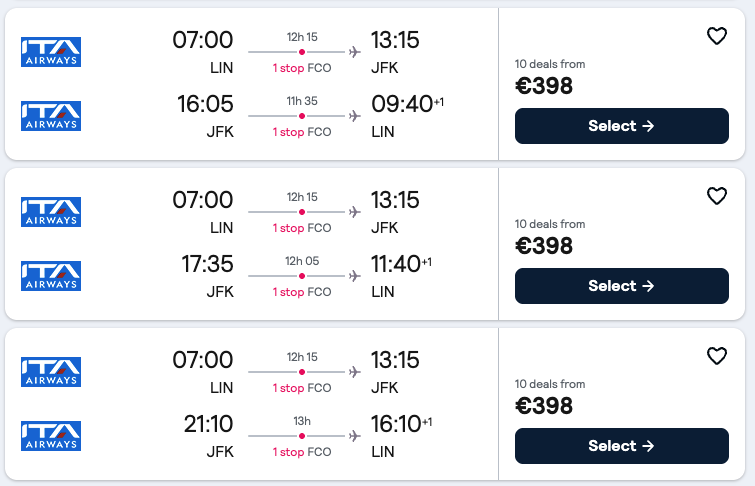
Task: Click ITA Airways logo on third card outbound
Action: pyautogui.click(x=51, y=372)
